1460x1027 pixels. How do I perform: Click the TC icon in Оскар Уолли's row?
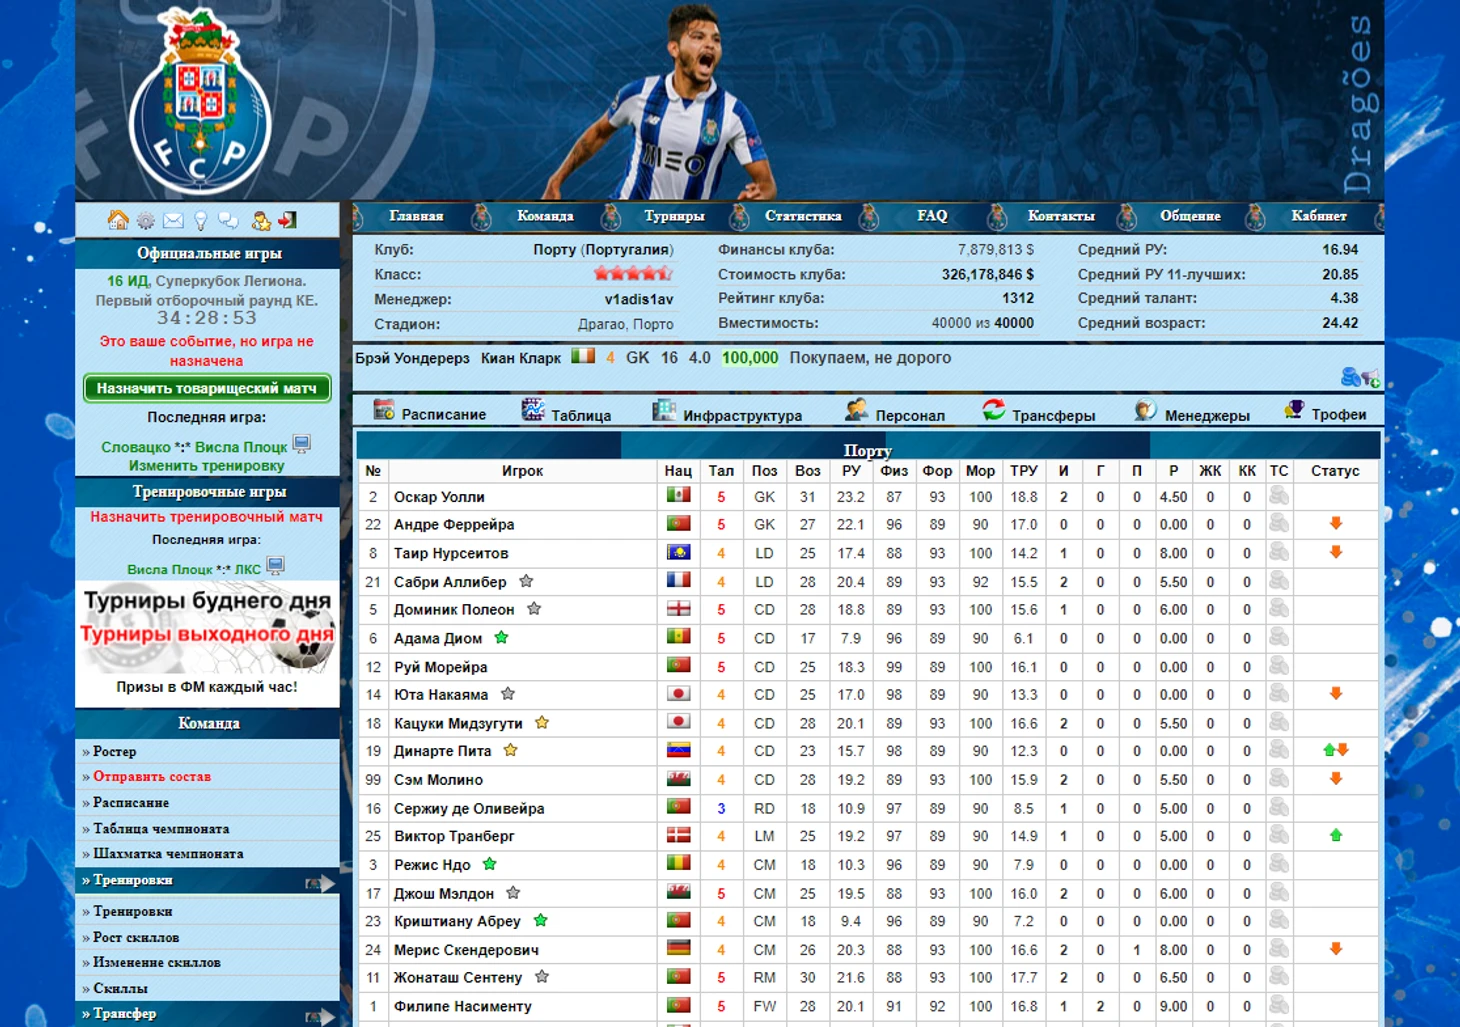click(1279, 496)
